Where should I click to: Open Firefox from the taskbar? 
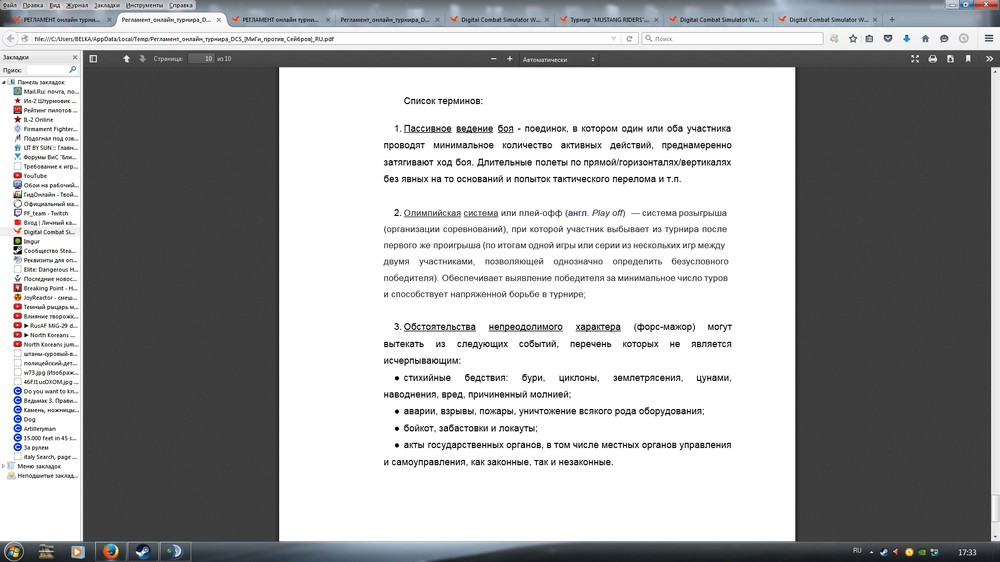coord(110,552)
